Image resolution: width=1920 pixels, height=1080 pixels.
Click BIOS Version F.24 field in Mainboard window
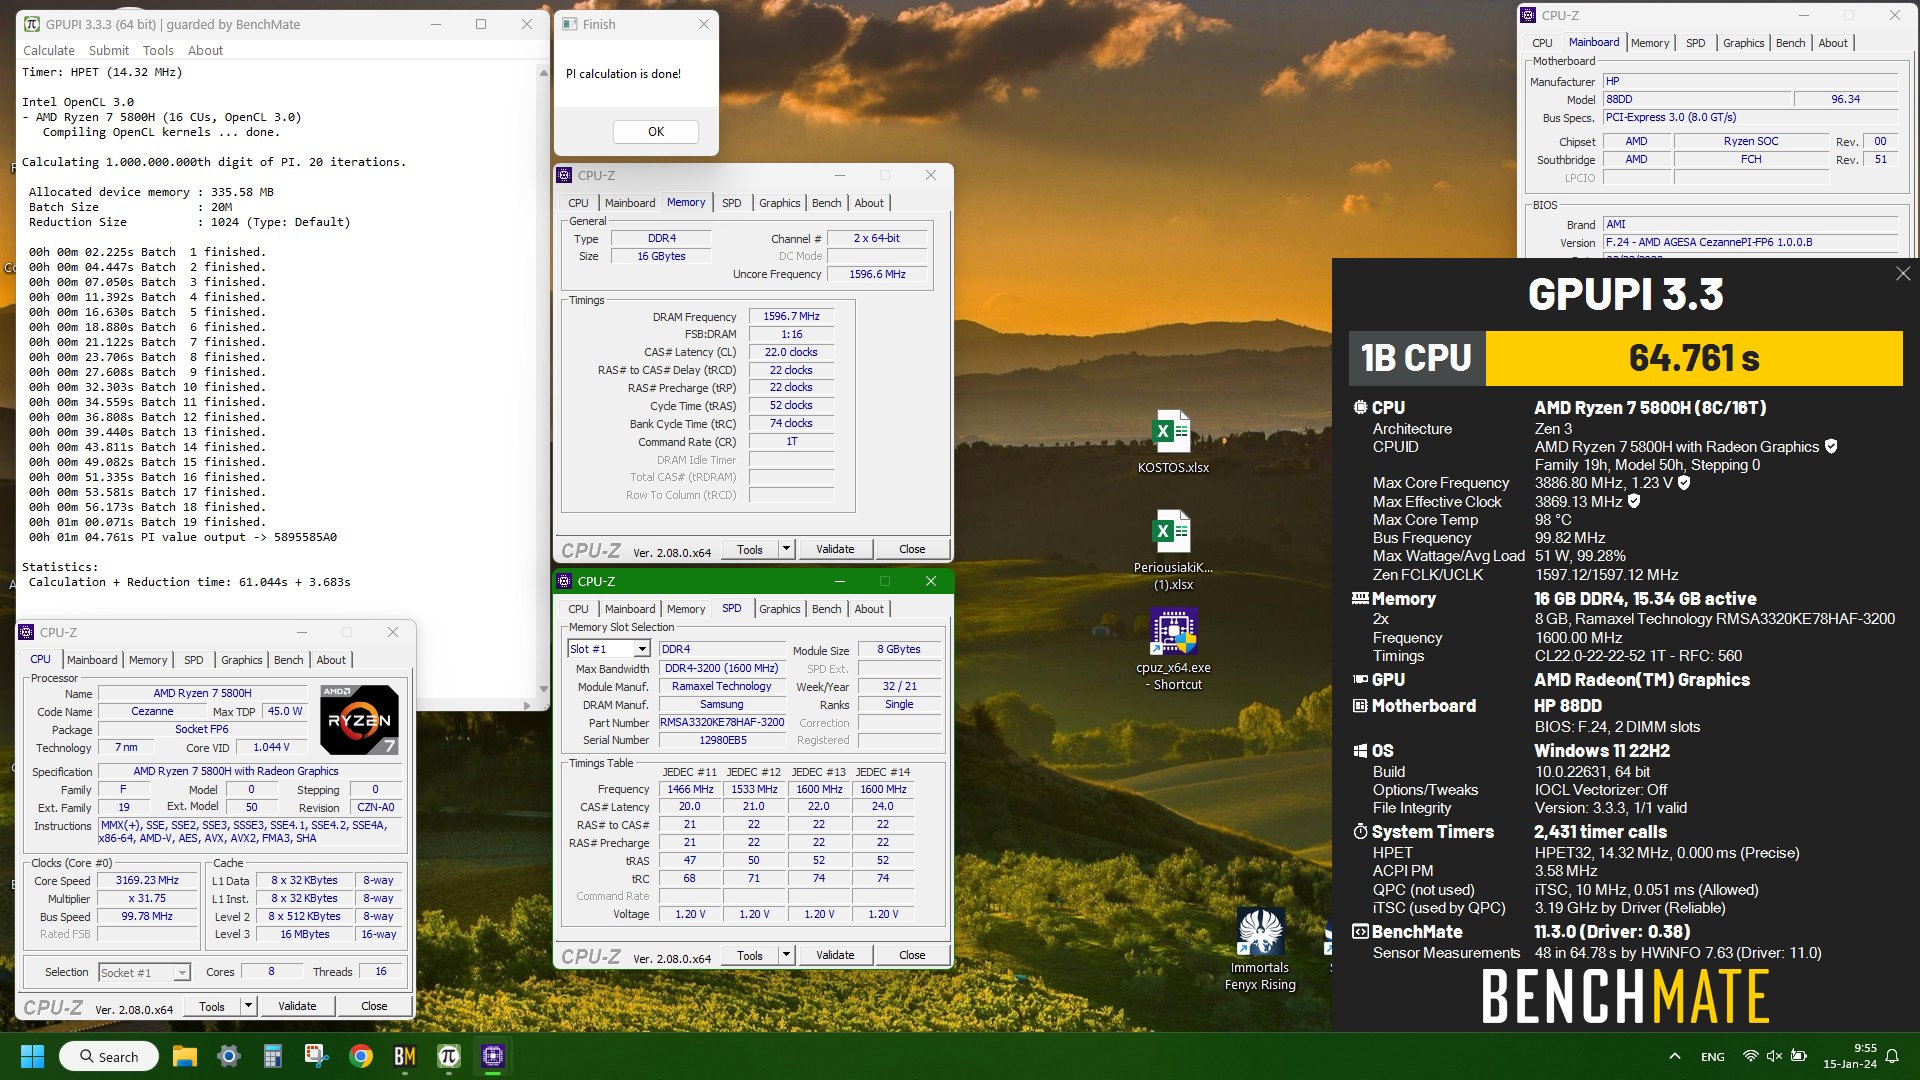click(1750, 242)
